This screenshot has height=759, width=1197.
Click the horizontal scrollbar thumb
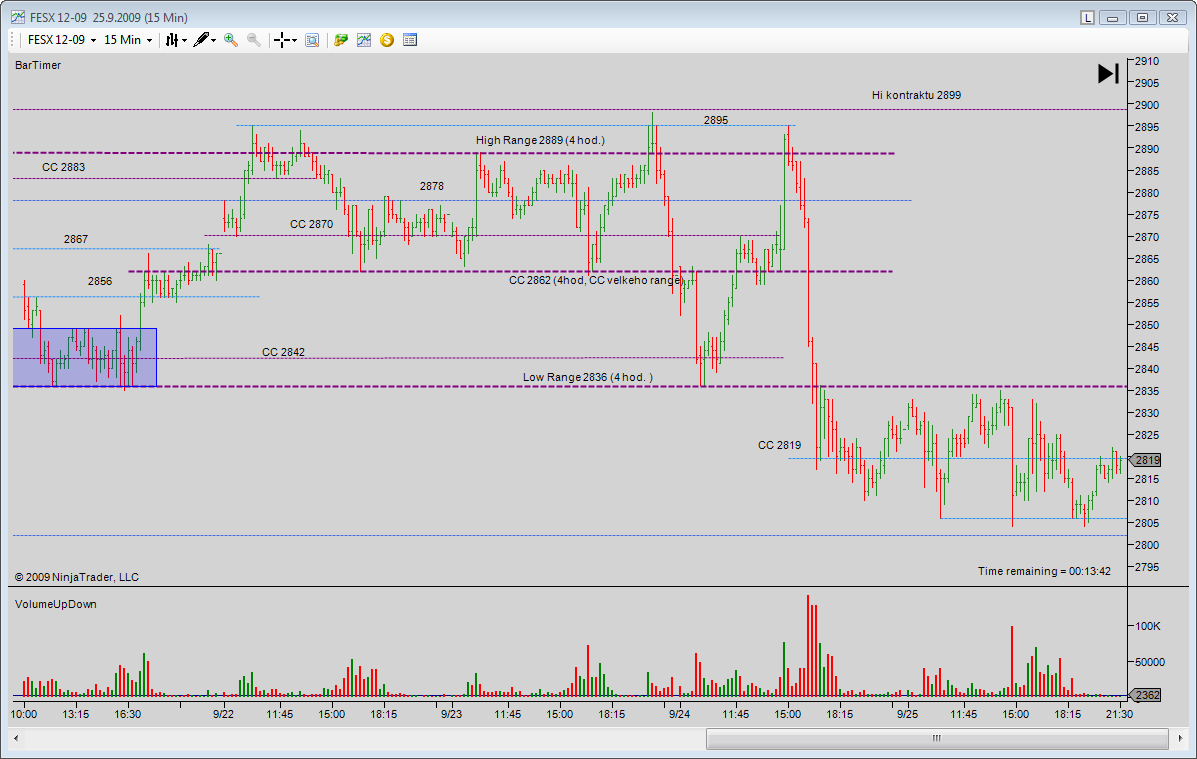pyautogui.click(x=937, y=738)
